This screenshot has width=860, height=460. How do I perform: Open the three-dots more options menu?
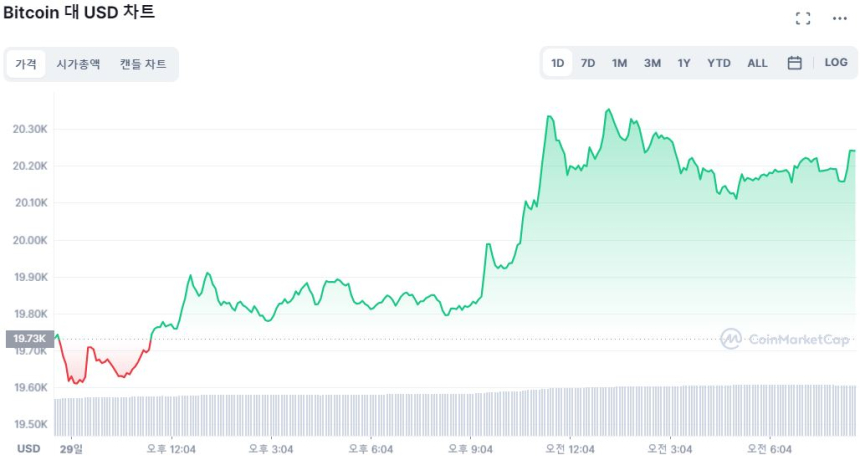(x=839, y=18)
